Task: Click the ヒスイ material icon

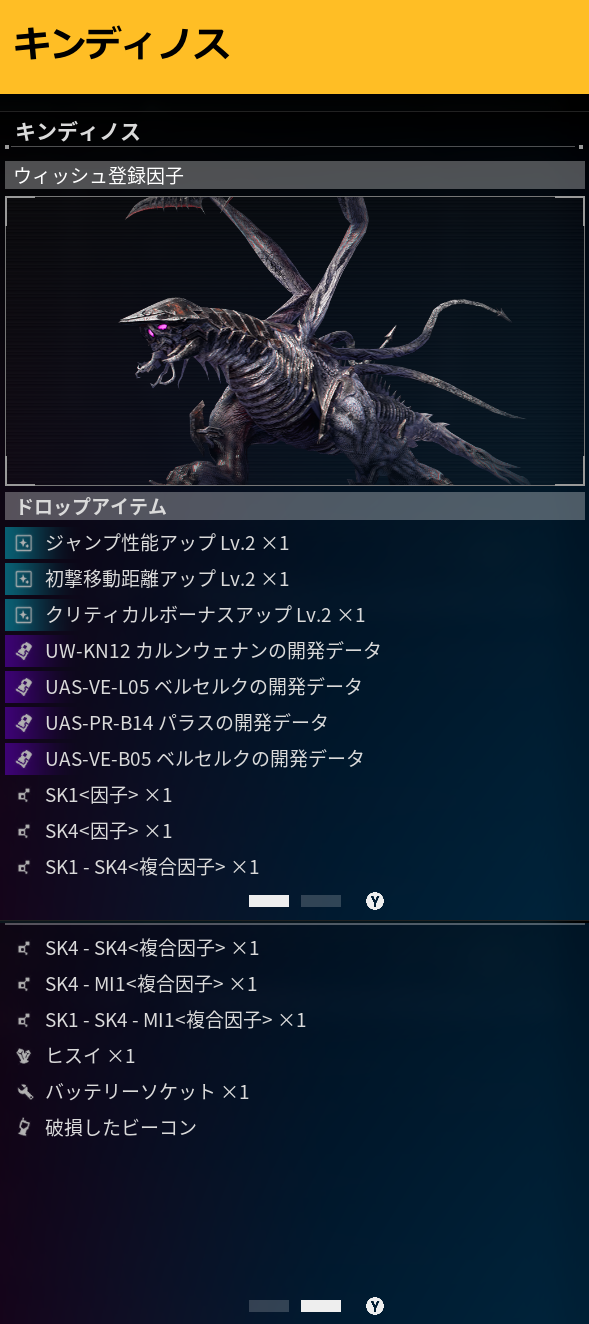Action: coord(24,1056)
